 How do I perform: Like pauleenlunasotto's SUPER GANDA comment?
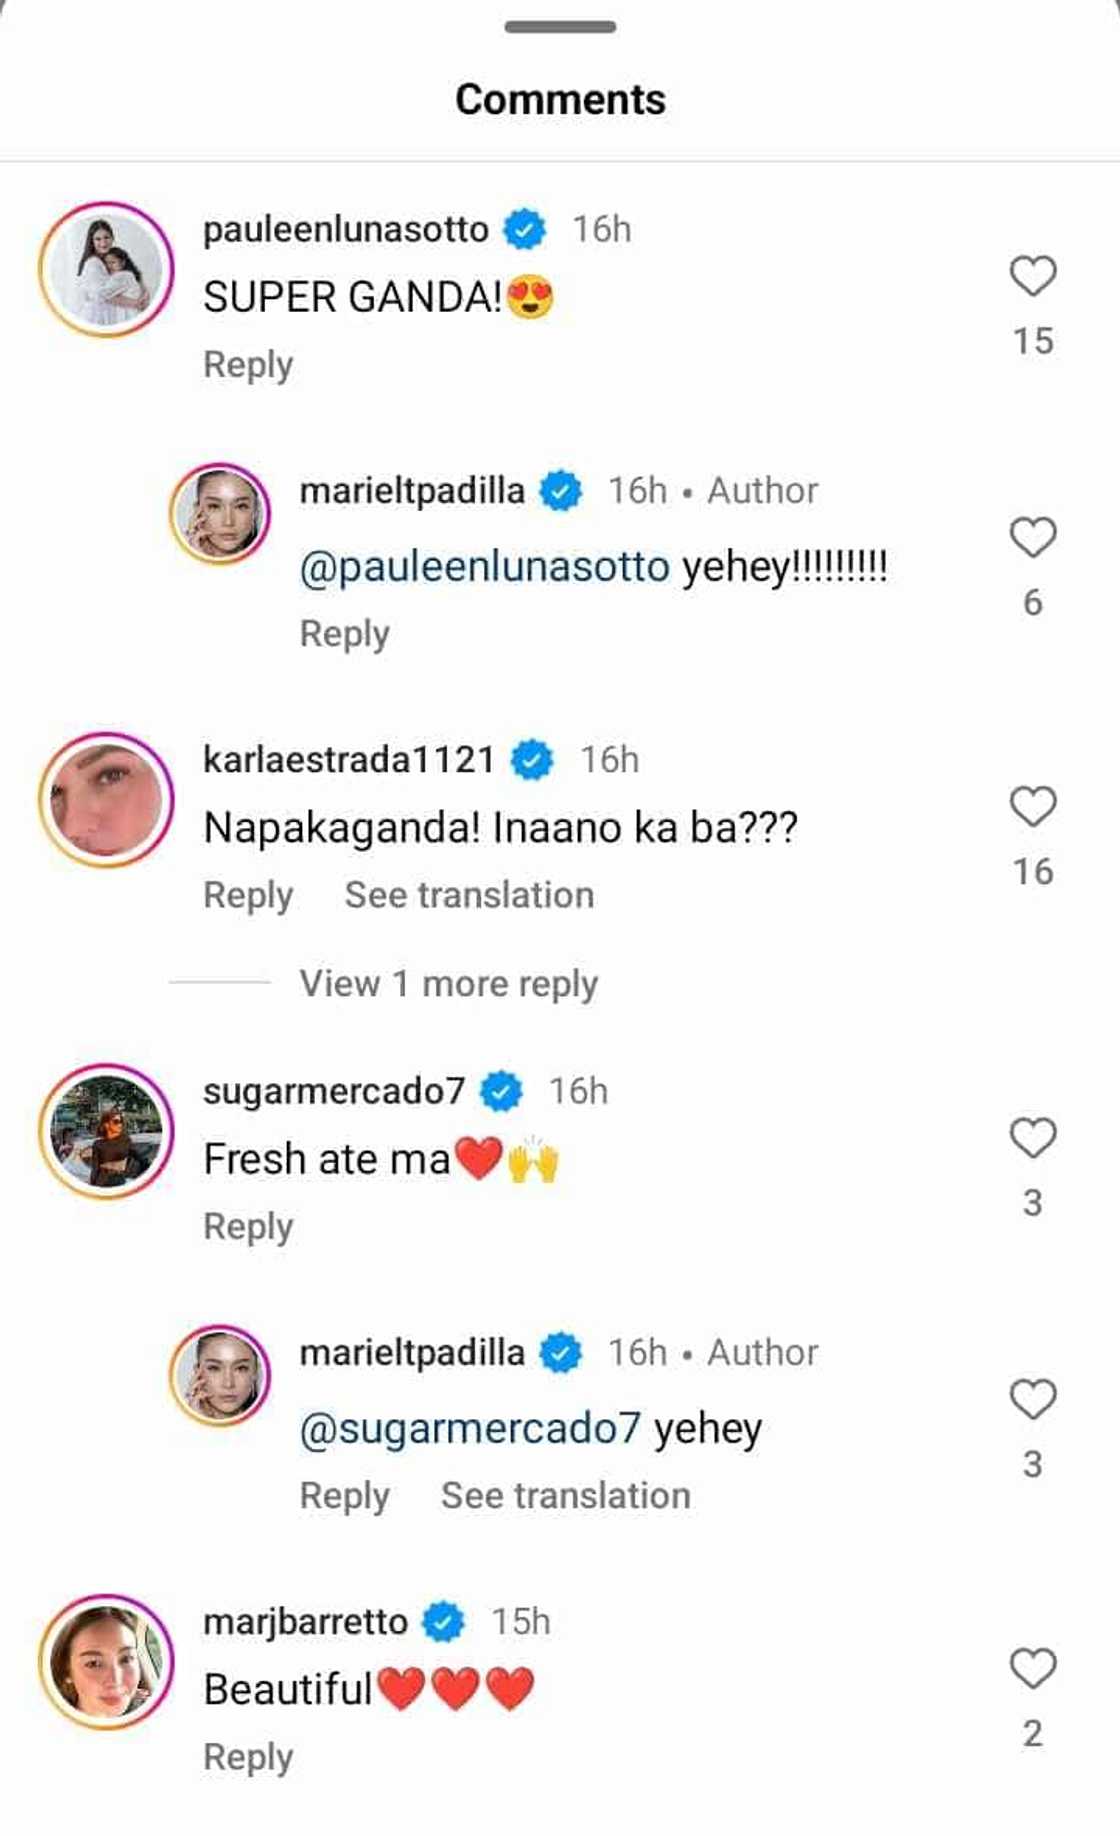click(1032, 277)
